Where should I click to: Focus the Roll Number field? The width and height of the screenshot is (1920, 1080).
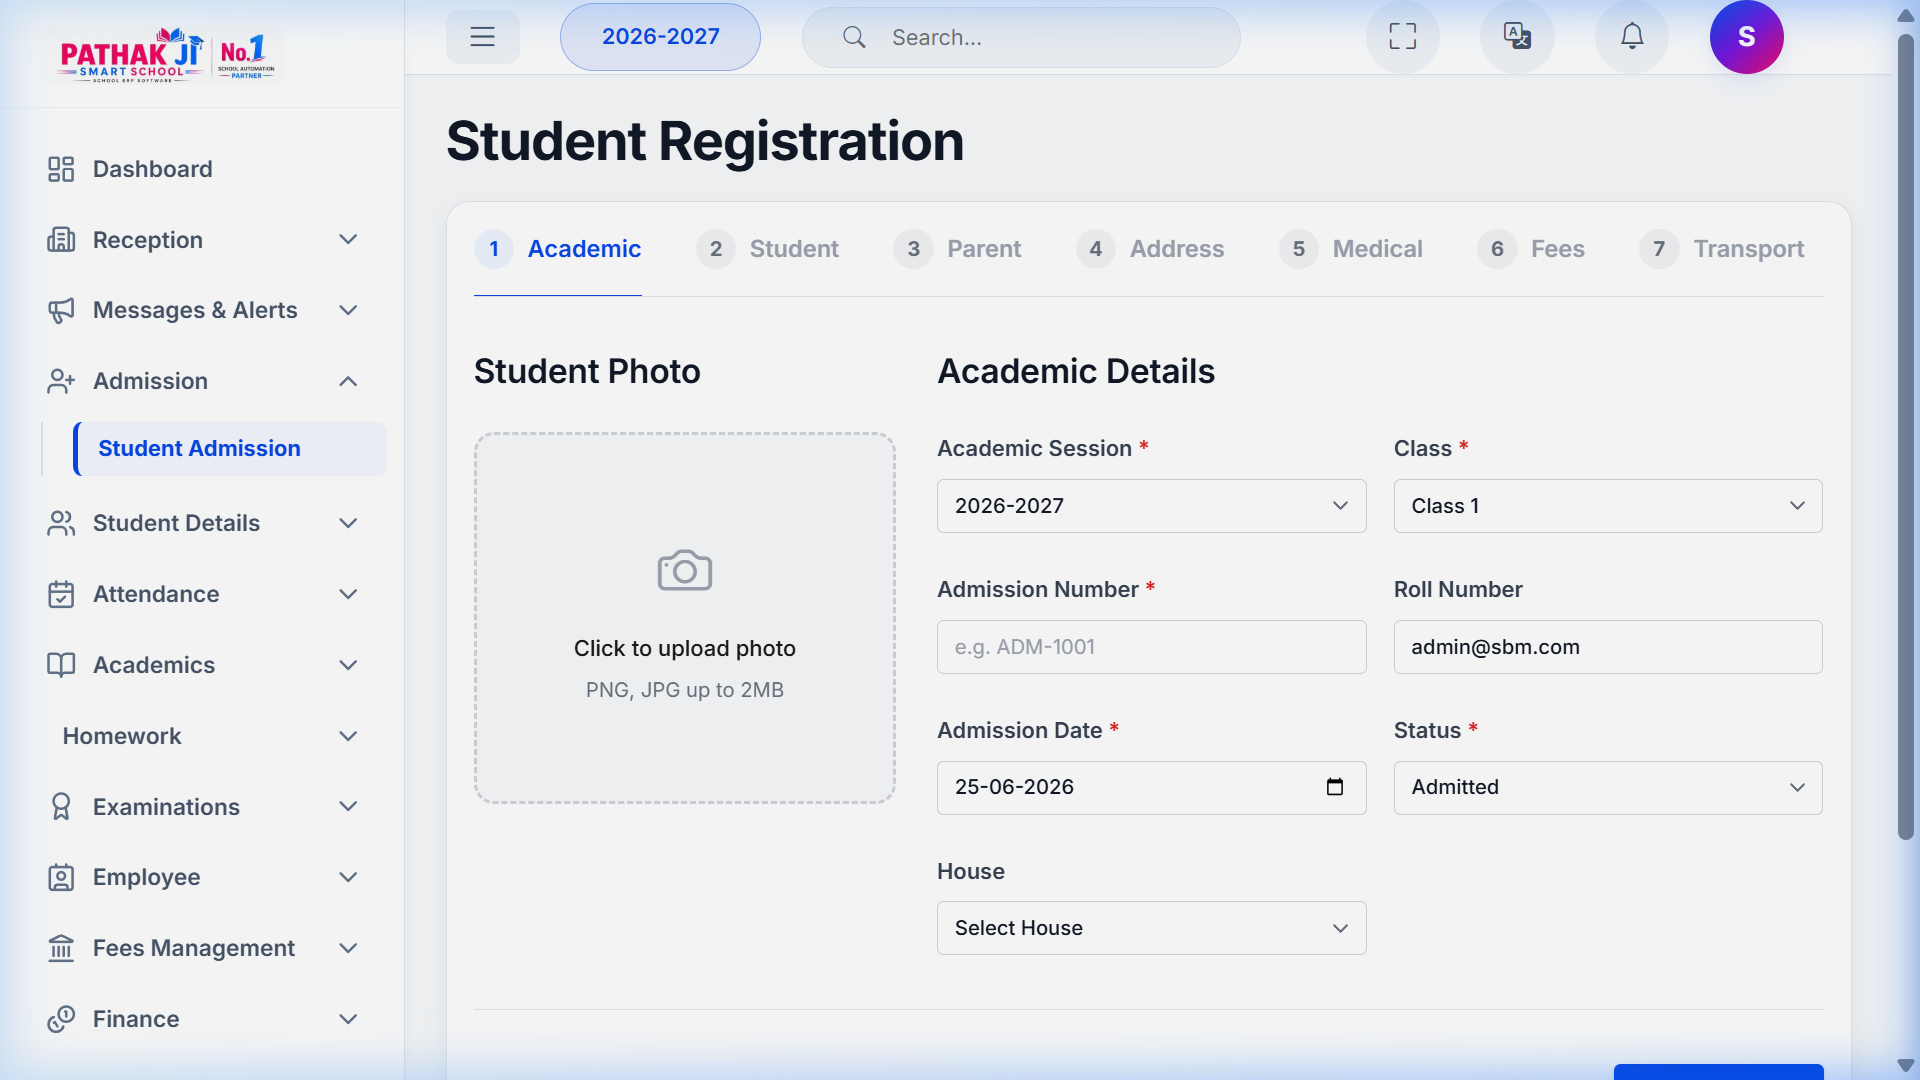click(1608, 647)
